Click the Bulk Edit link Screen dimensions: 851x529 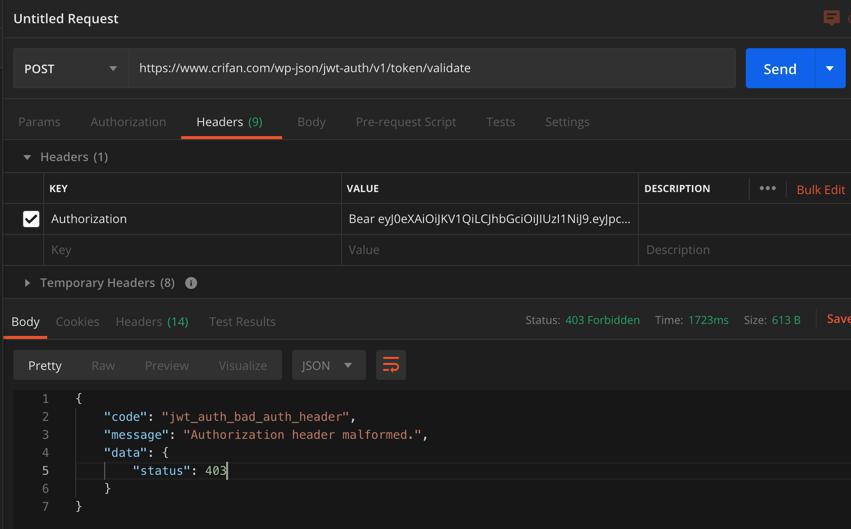pyautogui.click(x=820, y=189)
